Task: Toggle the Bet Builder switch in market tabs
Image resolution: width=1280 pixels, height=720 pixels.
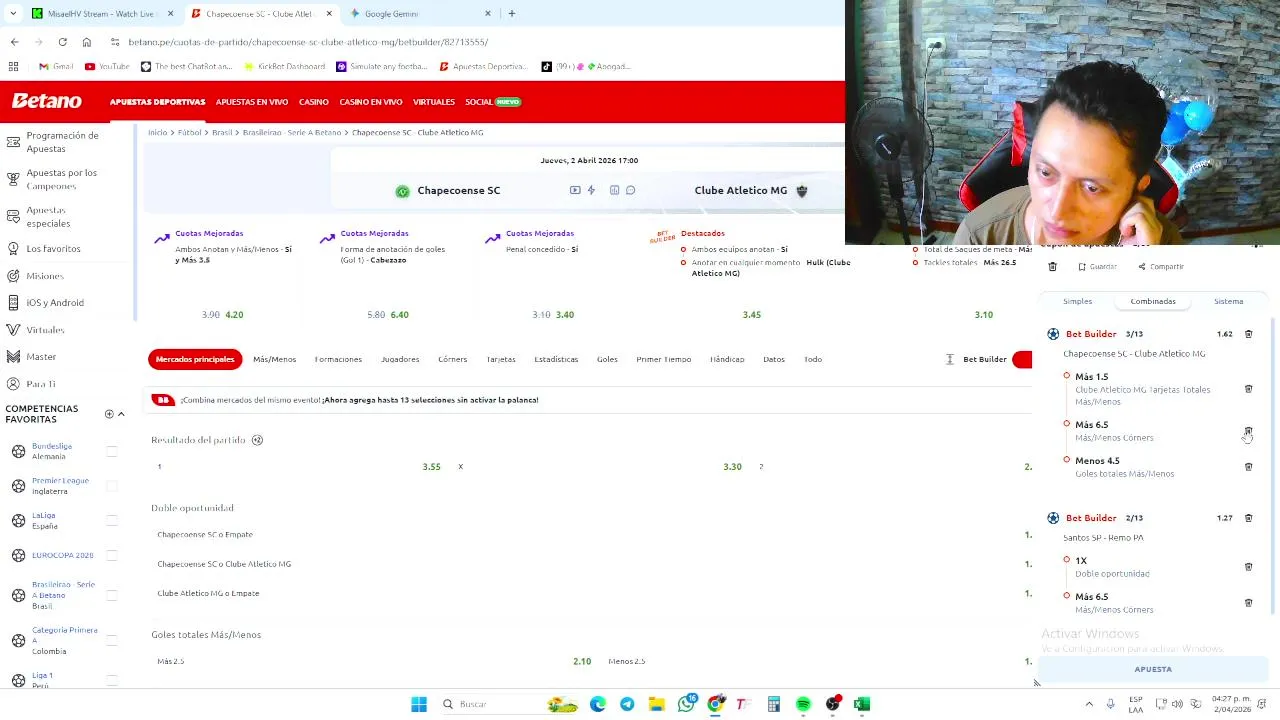Action: (1022, 360)
